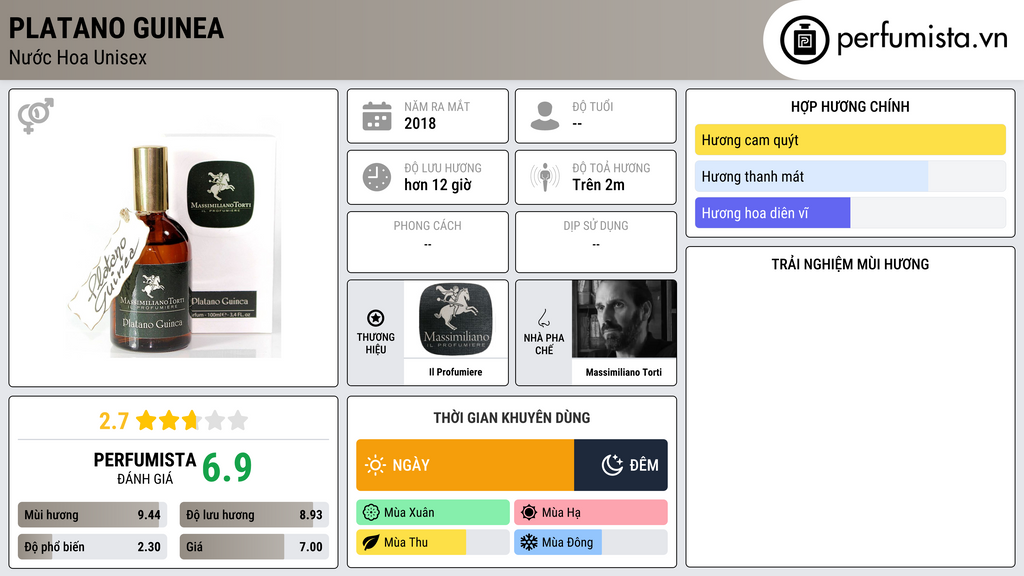Click the calendar icon beside Năm ra mắt
The height and width of the screenshot is (576, 1024).
coord(377,116)
